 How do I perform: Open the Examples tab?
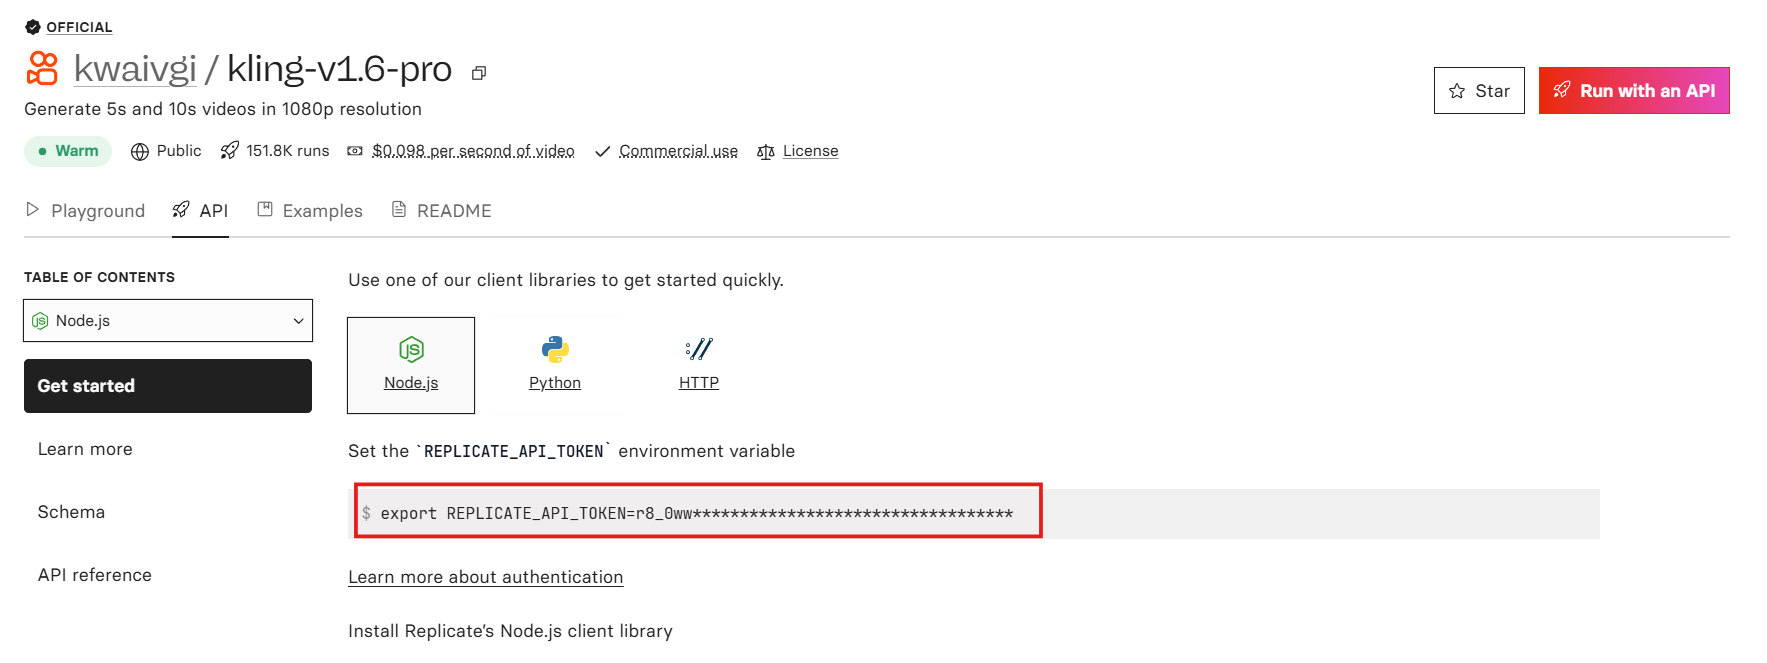click(x=310, y=211)
